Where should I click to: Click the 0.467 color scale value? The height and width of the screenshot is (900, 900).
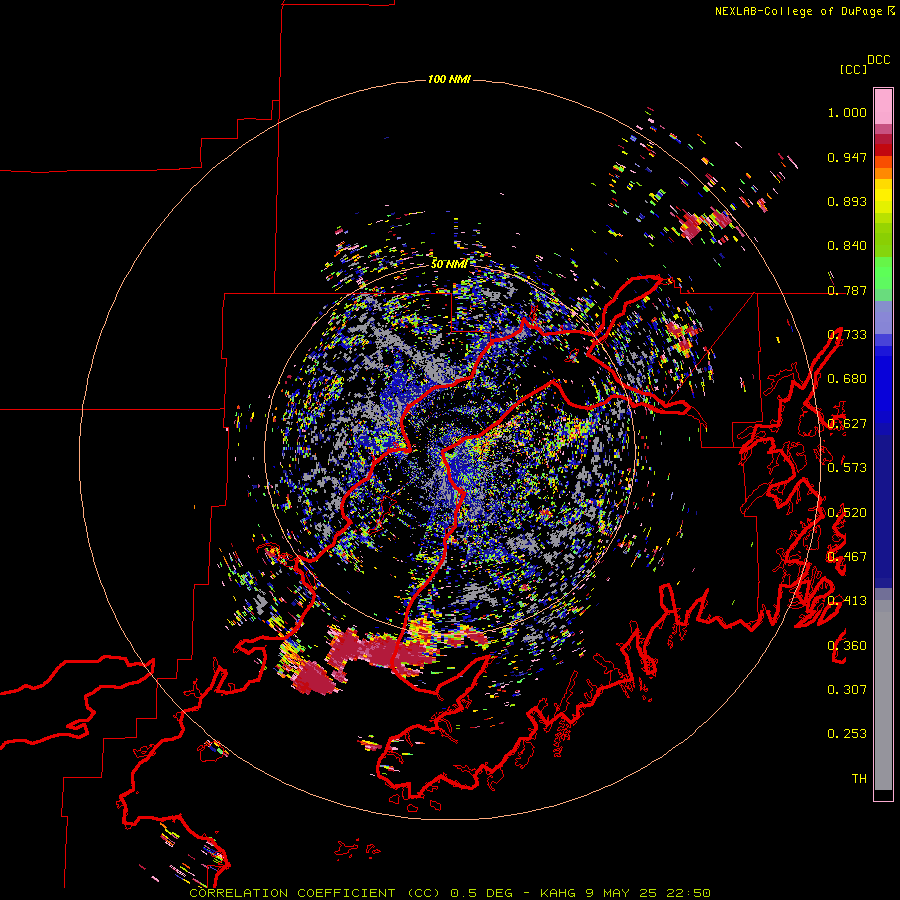pos(847,557)
